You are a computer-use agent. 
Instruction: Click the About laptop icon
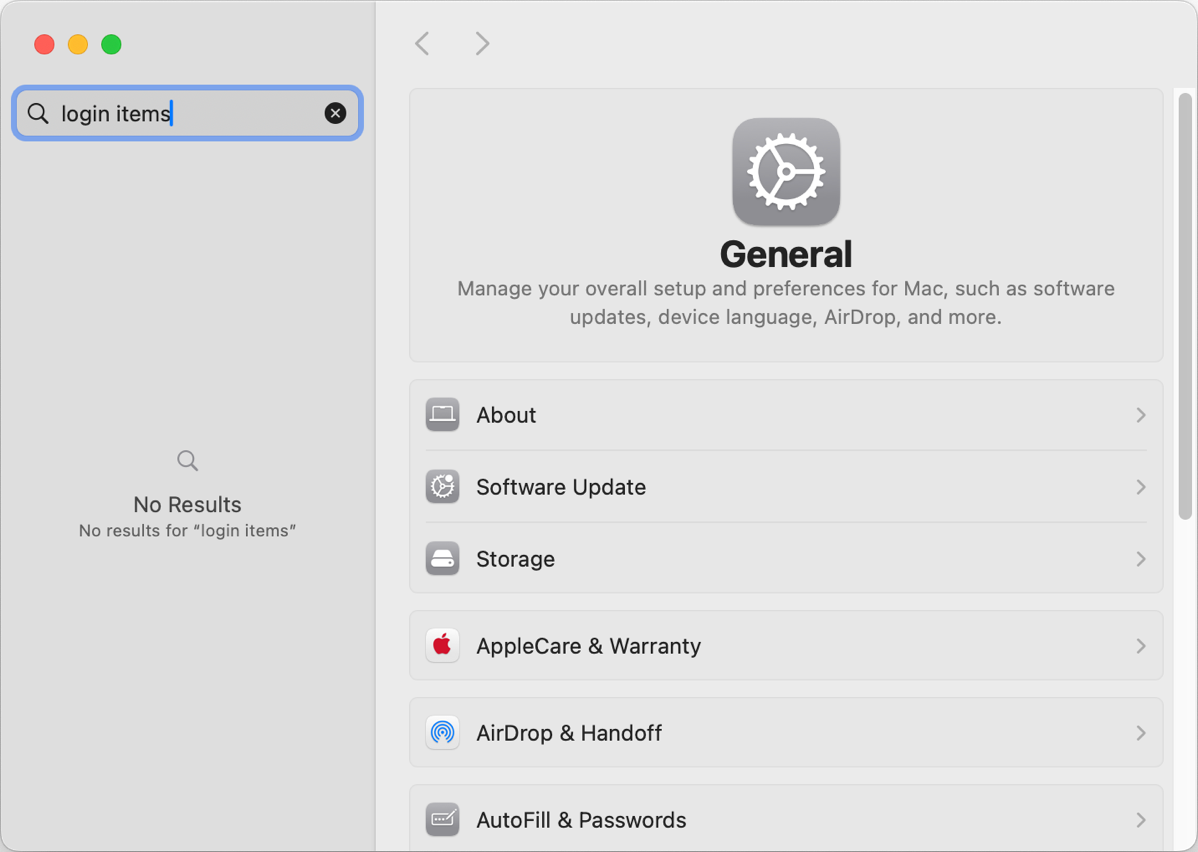coord(442,415)
